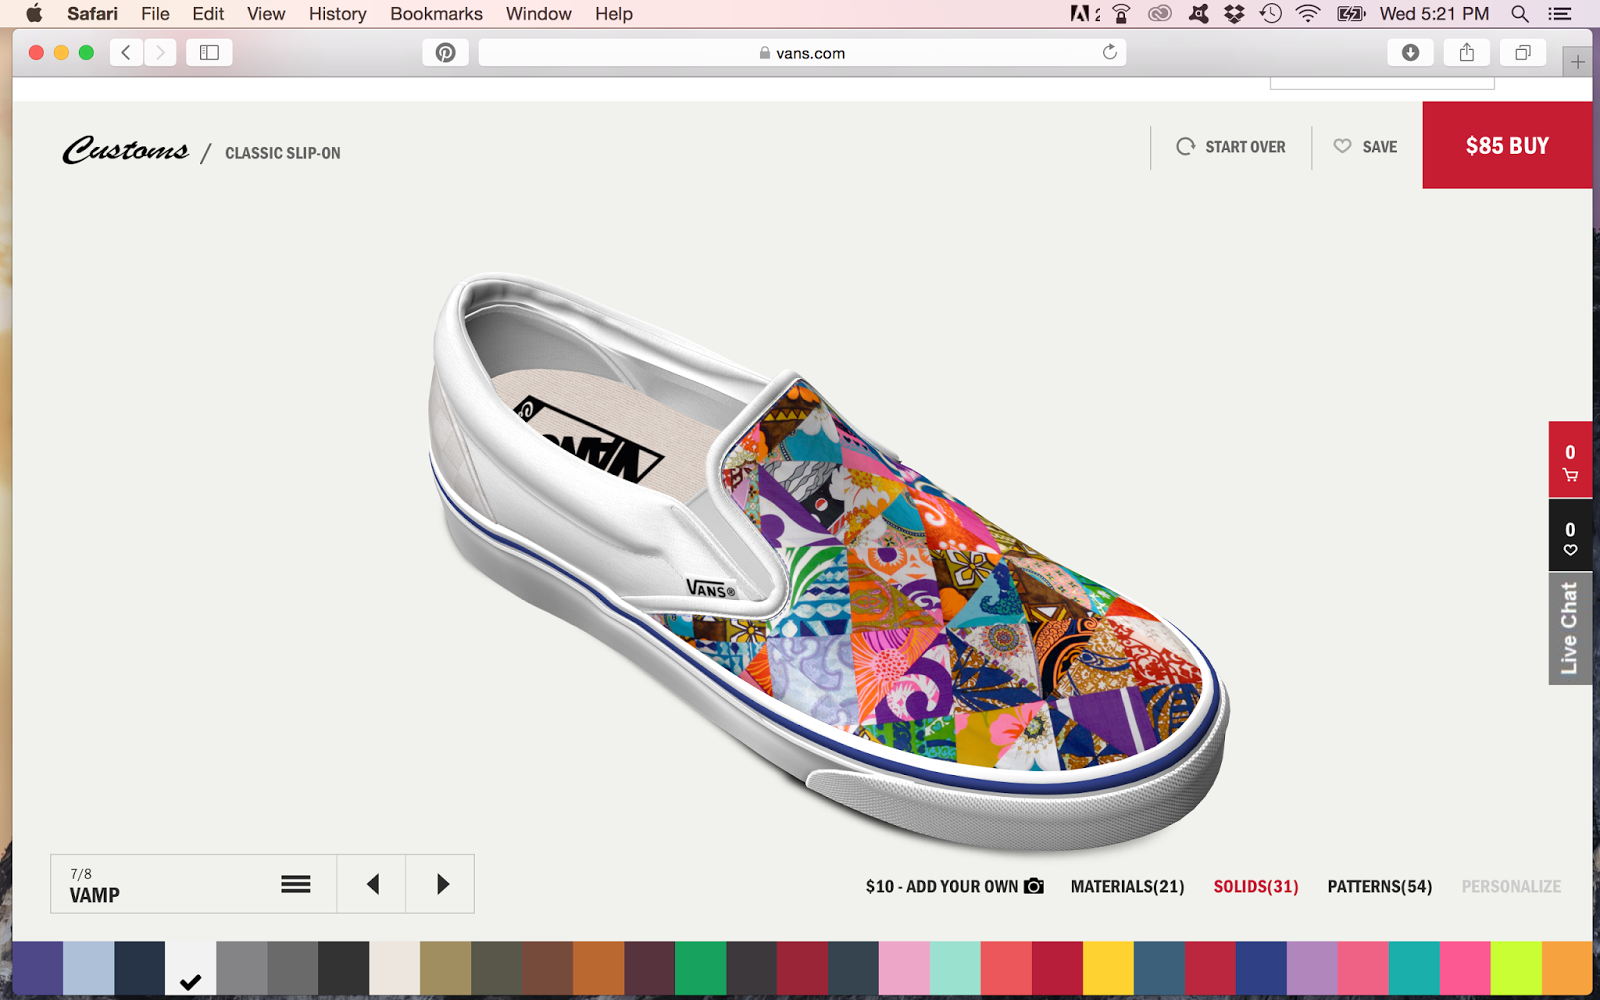This screenshot has height=1000, width=1600.
Task: Show all Safari tabs overview
Action: coord(1523,52)
